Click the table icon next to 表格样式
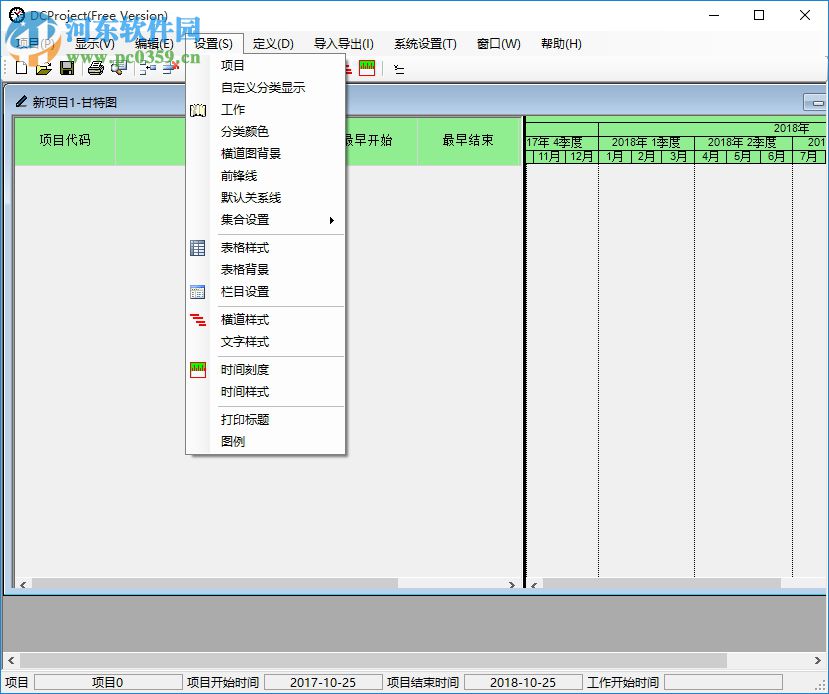 pos(197,247)
